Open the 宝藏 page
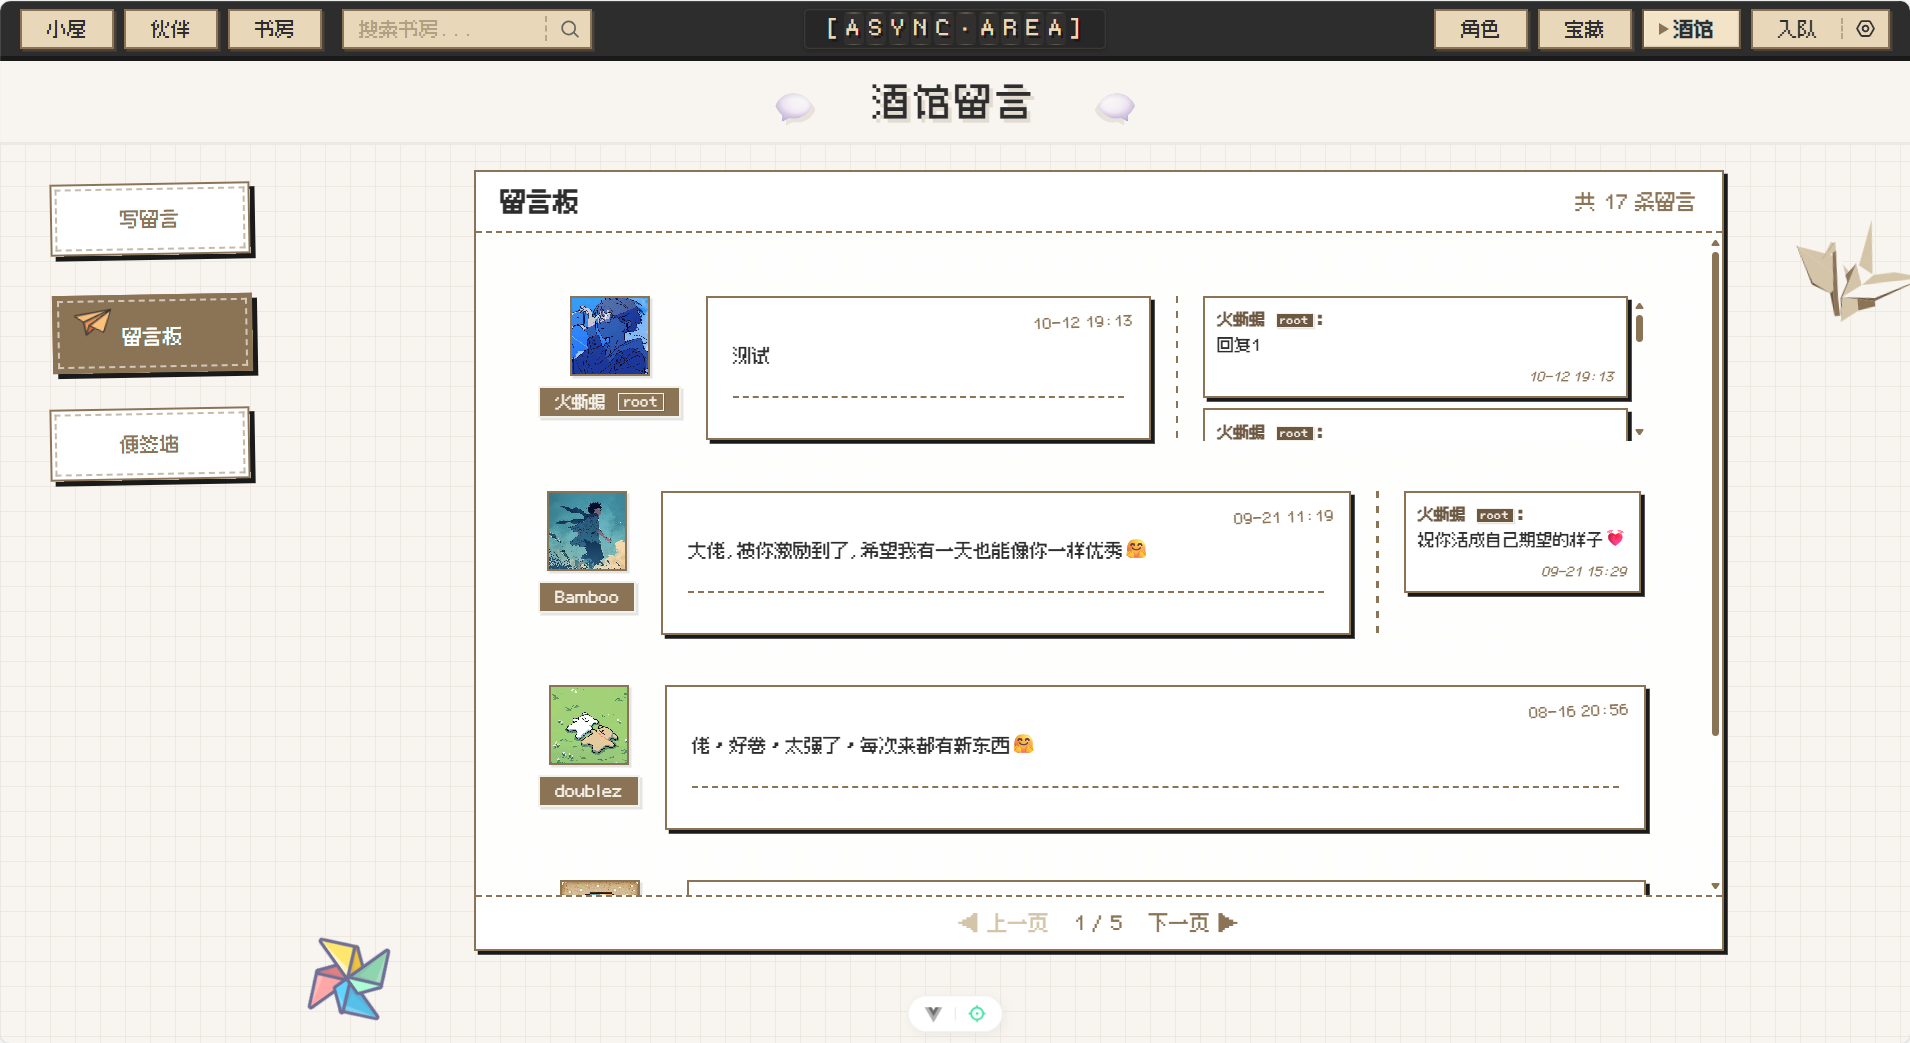The width and height of the screenshot is (1910, 1043). click(1584, 29)
